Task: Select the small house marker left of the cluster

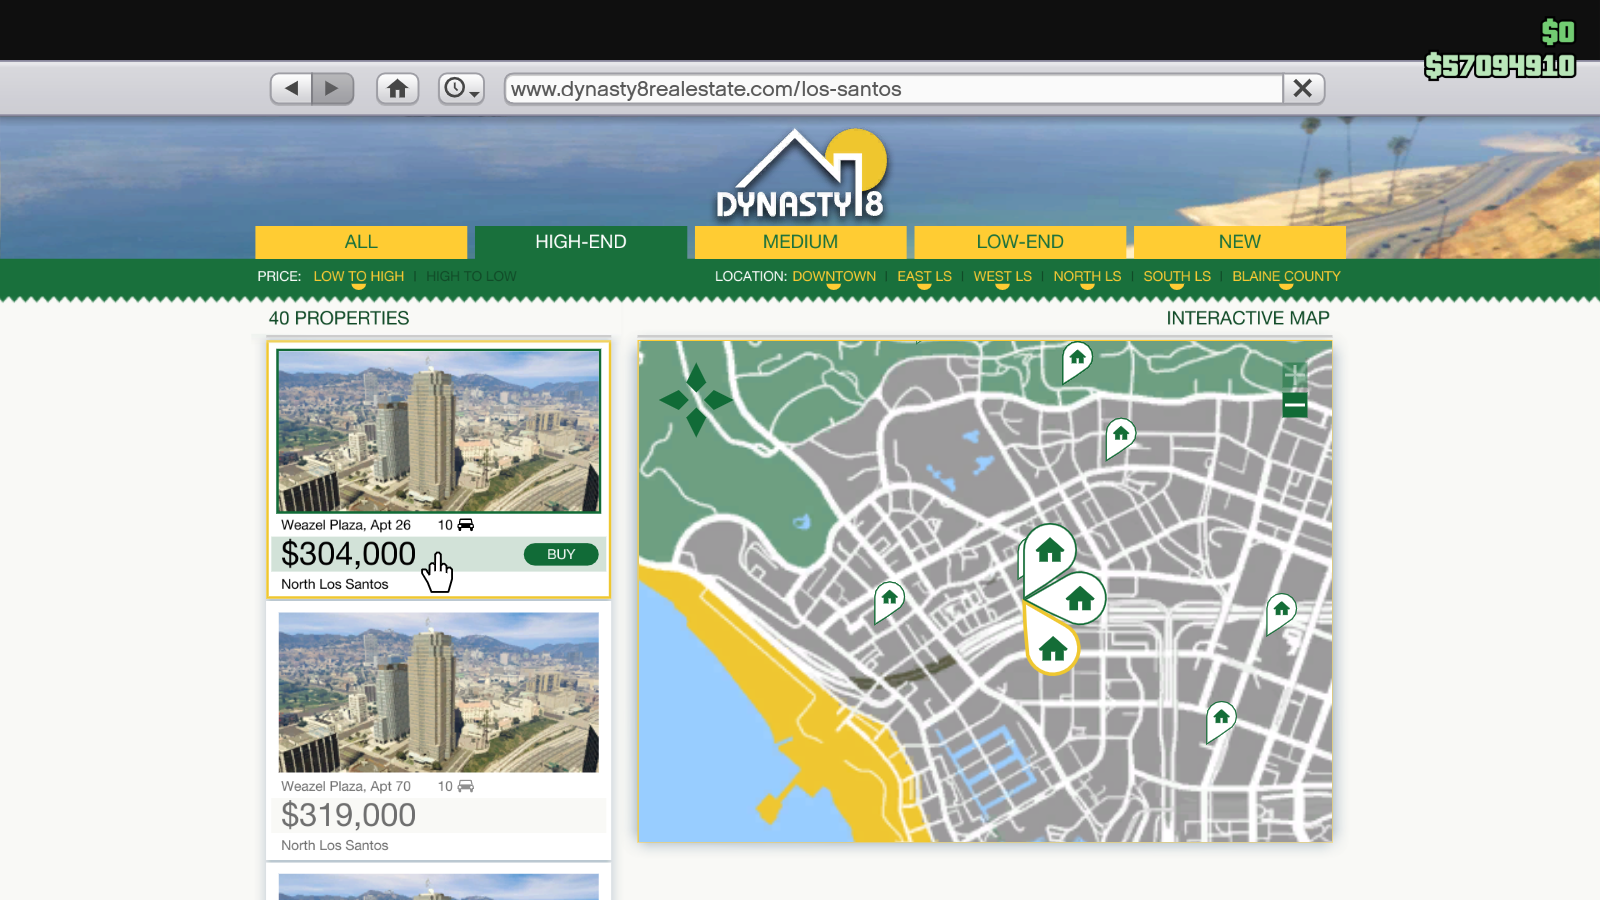Action: click(889, 601)
